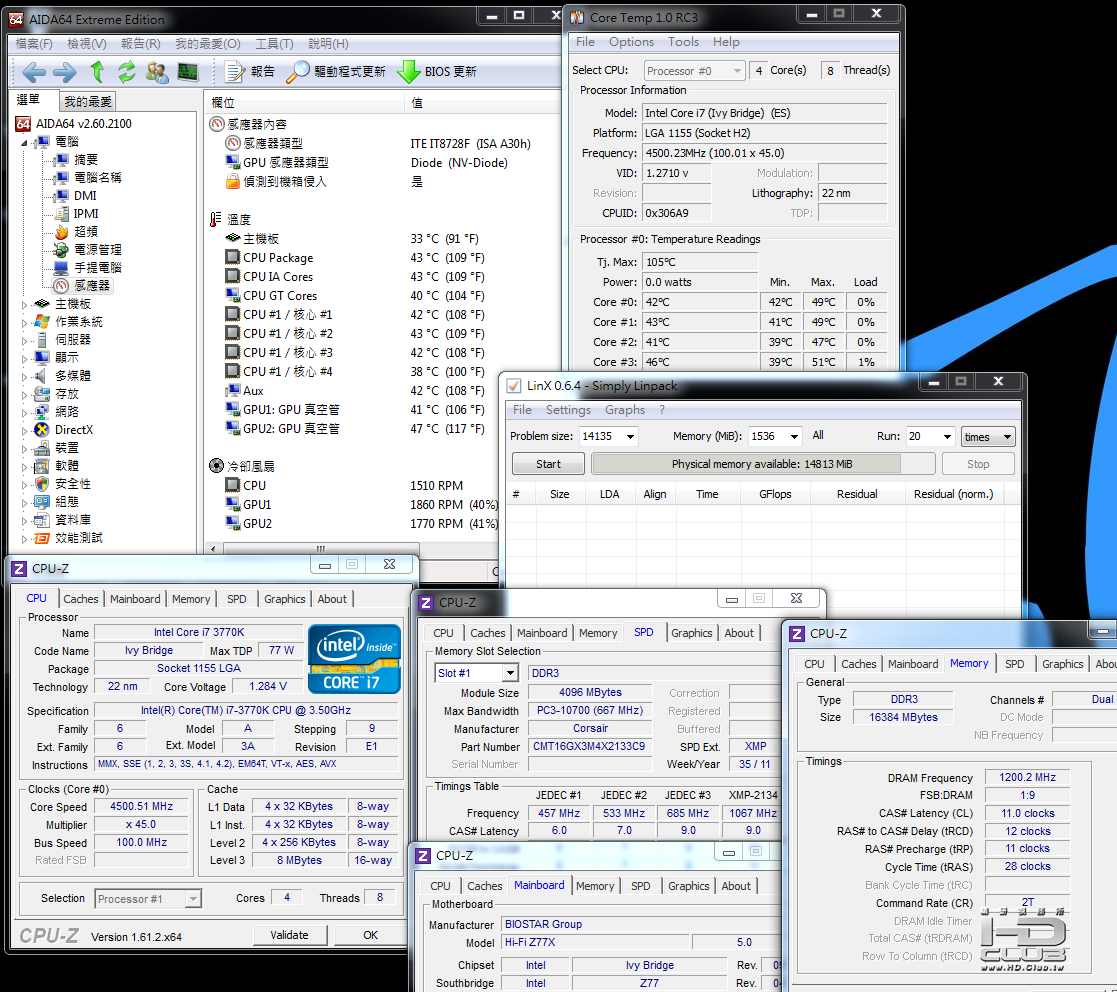The width and height of the screenshot is (1117, 992).
Task: Open the LinX 'times' dropdown
Action: pos(1006,437)
